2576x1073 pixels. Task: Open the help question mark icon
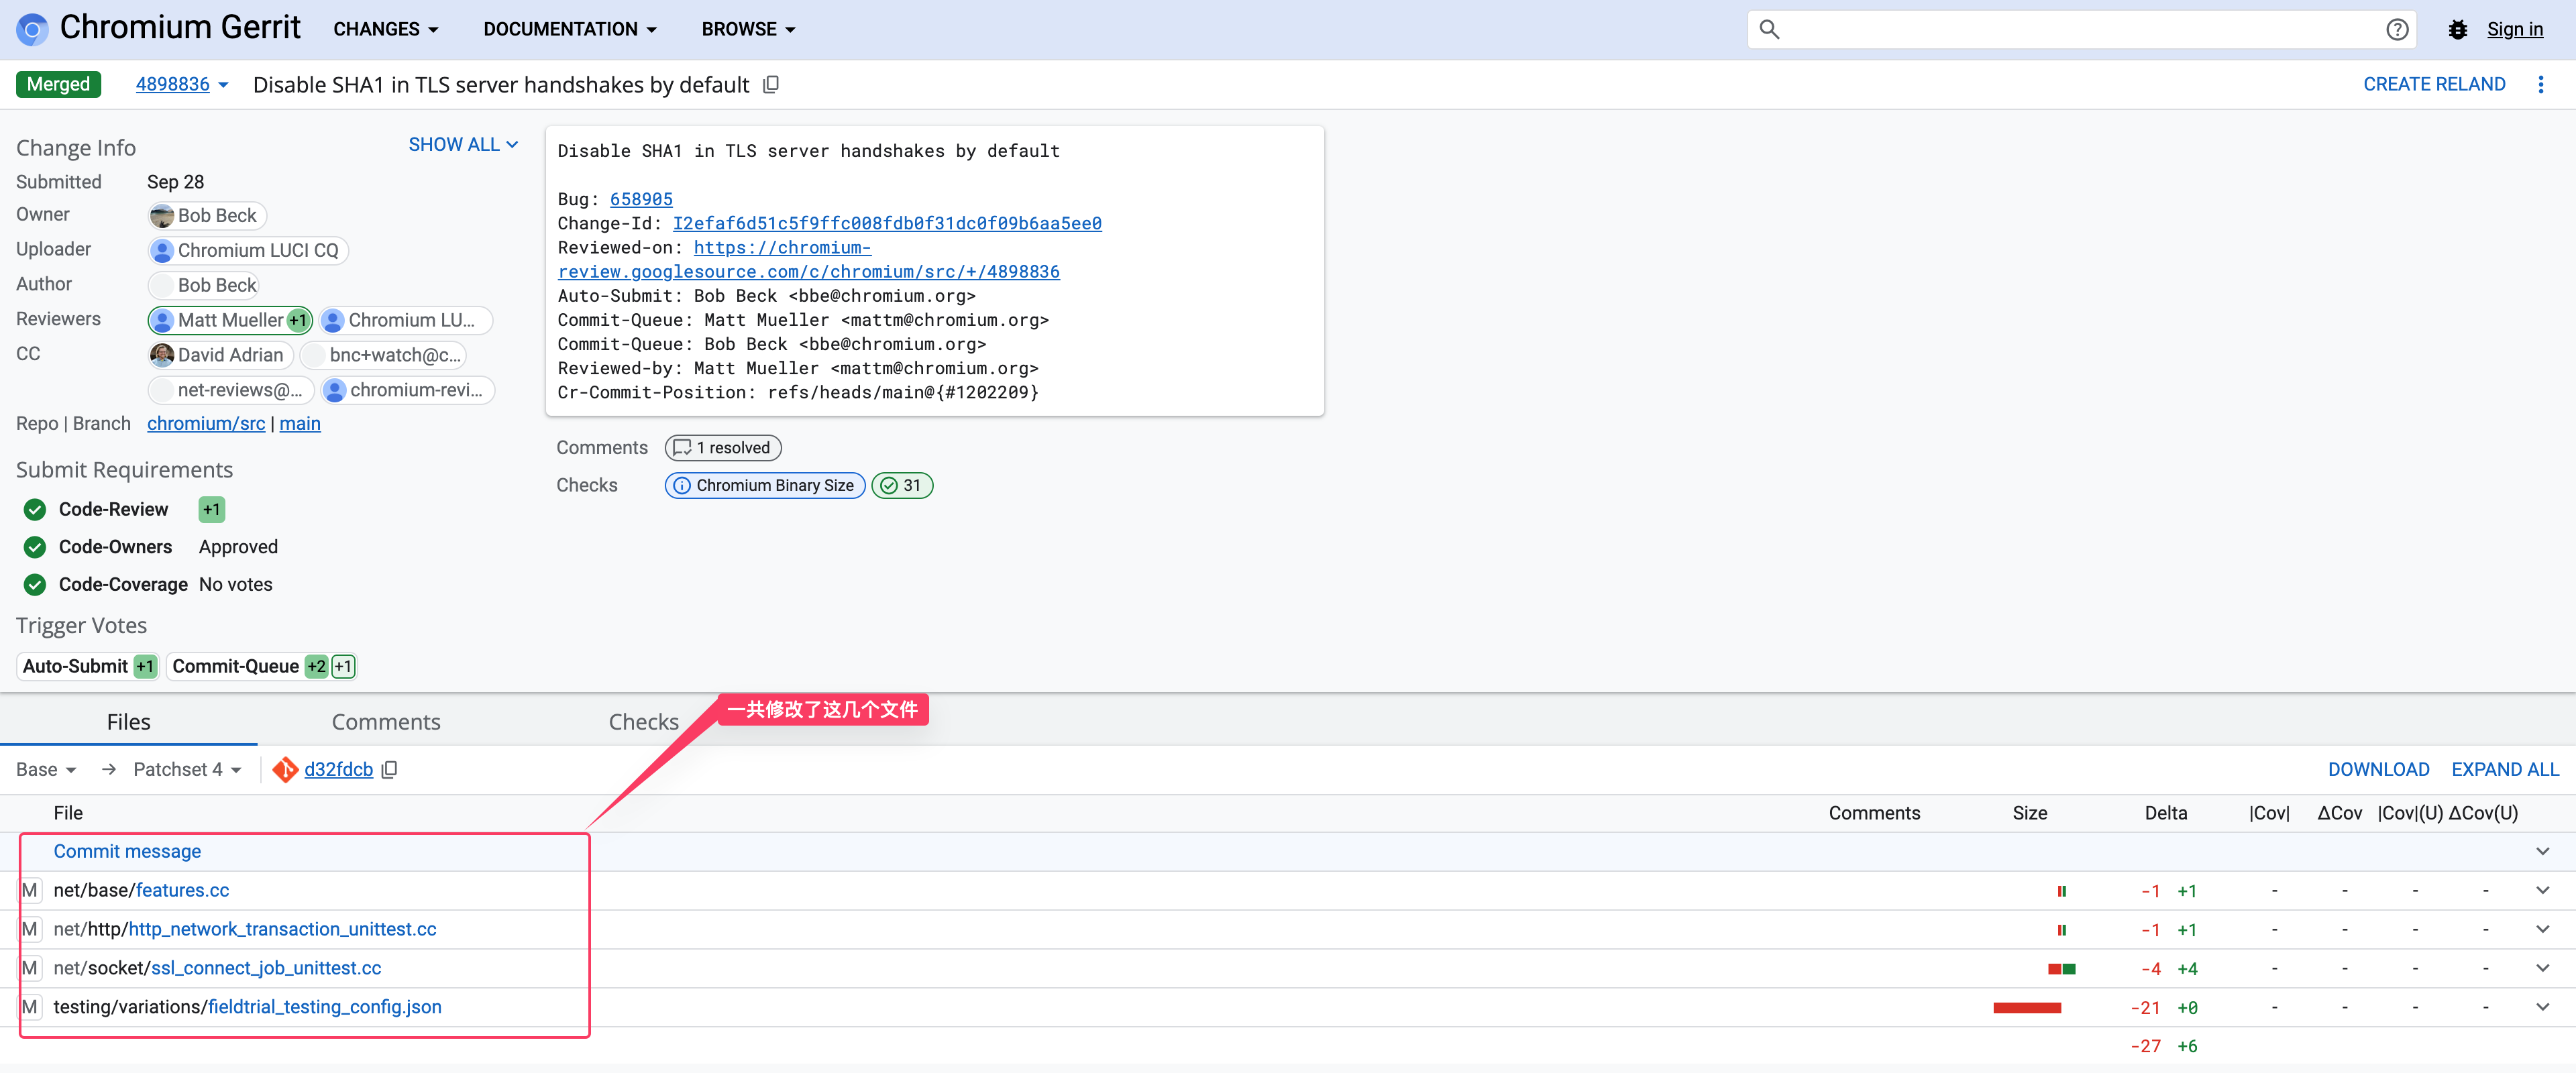(x=2397, y=29)
